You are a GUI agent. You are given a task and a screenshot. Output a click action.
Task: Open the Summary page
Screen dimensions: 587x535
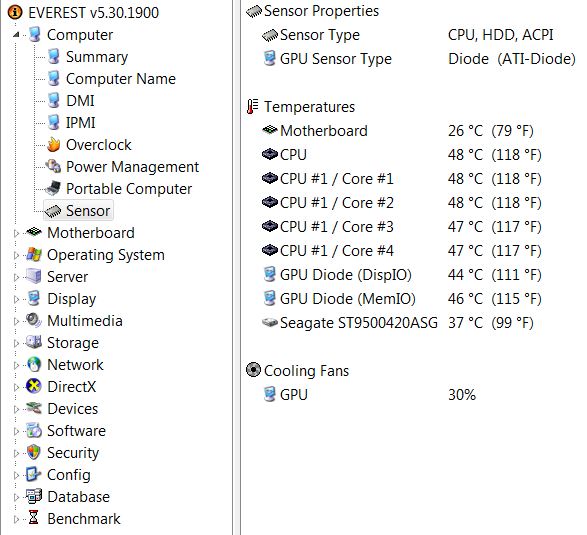pos(97,57)
